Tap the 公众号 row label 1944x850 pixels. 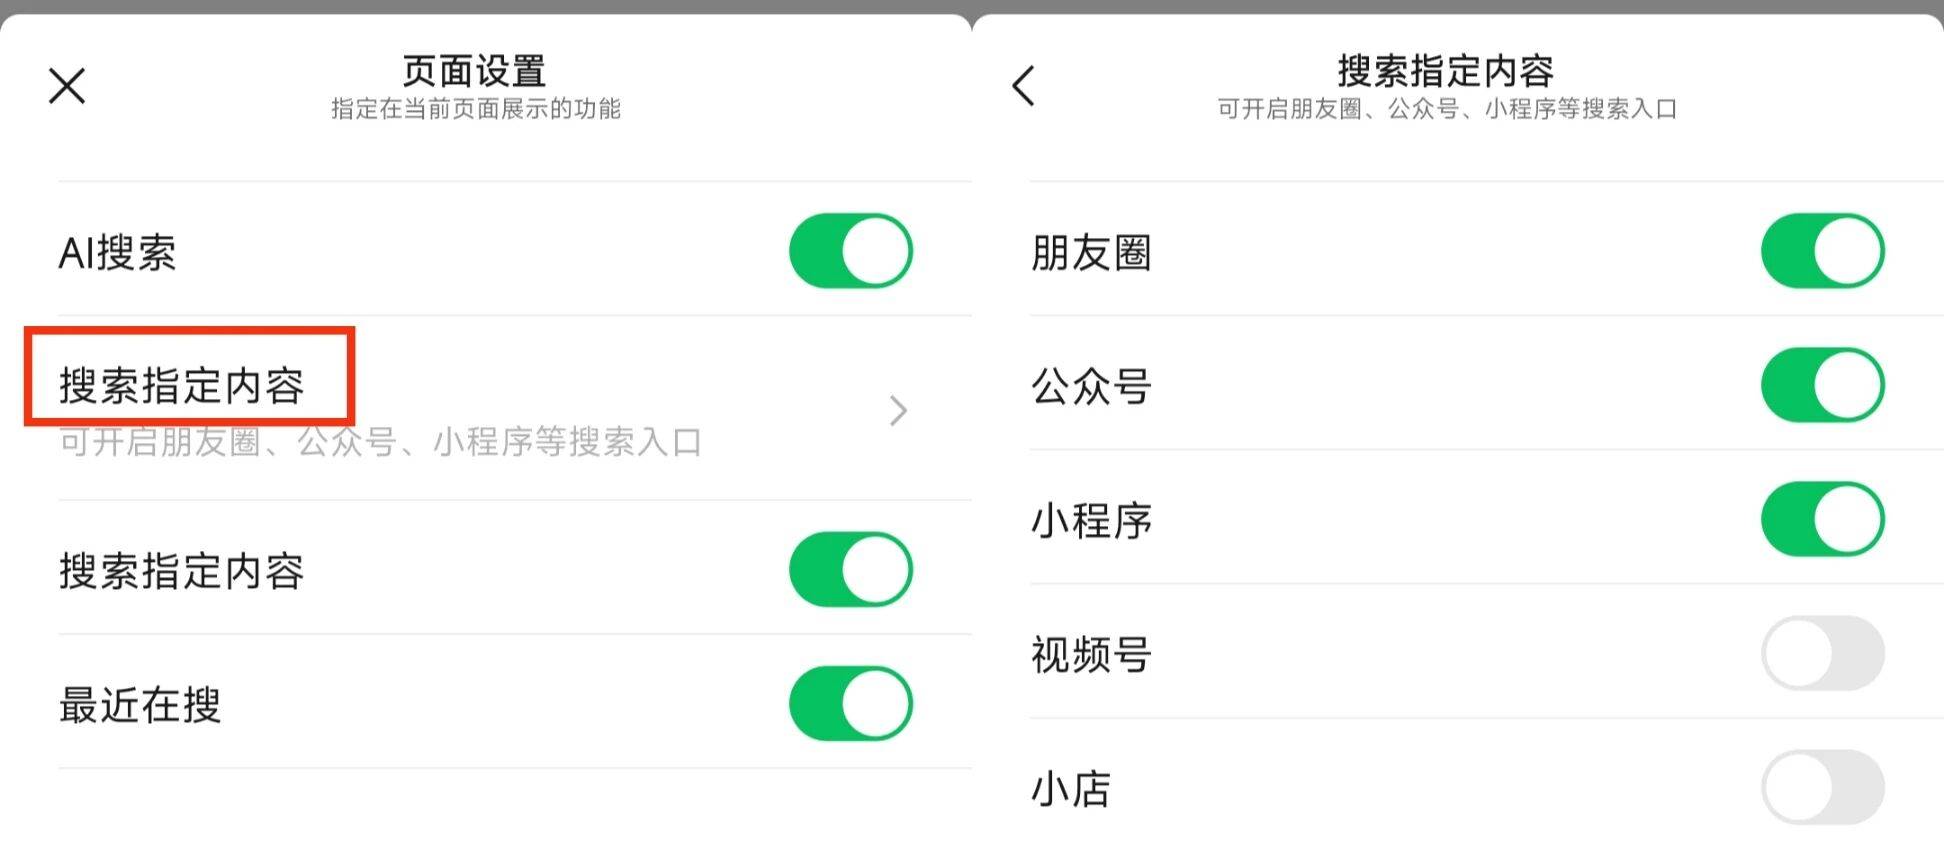click(1091, 386)
